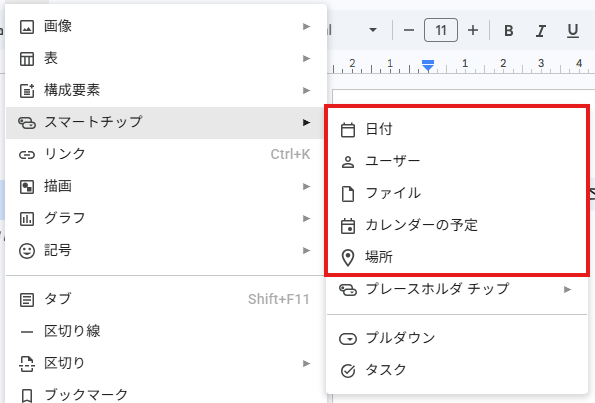The width and height of the screenshot is (595, 403).
Task: Choose プルダウン from submenu
Action: [457, 338]
